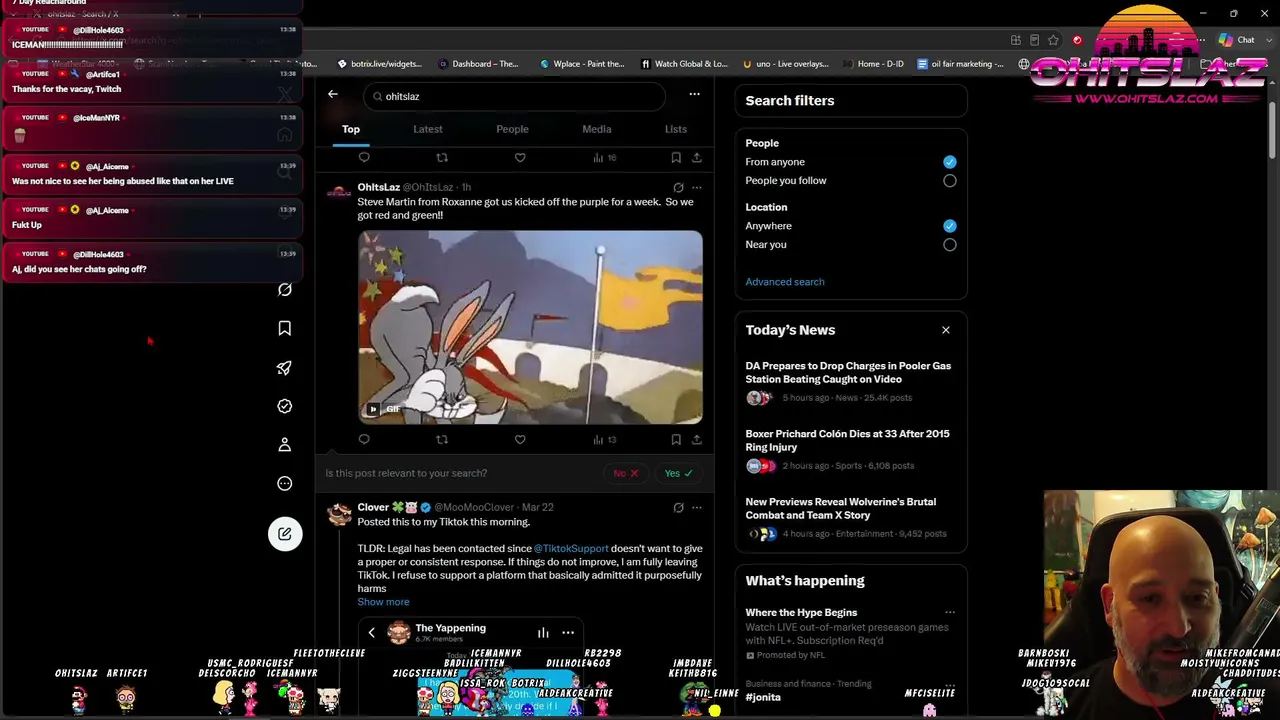Go back using the search page arrow

coord(333,95)
